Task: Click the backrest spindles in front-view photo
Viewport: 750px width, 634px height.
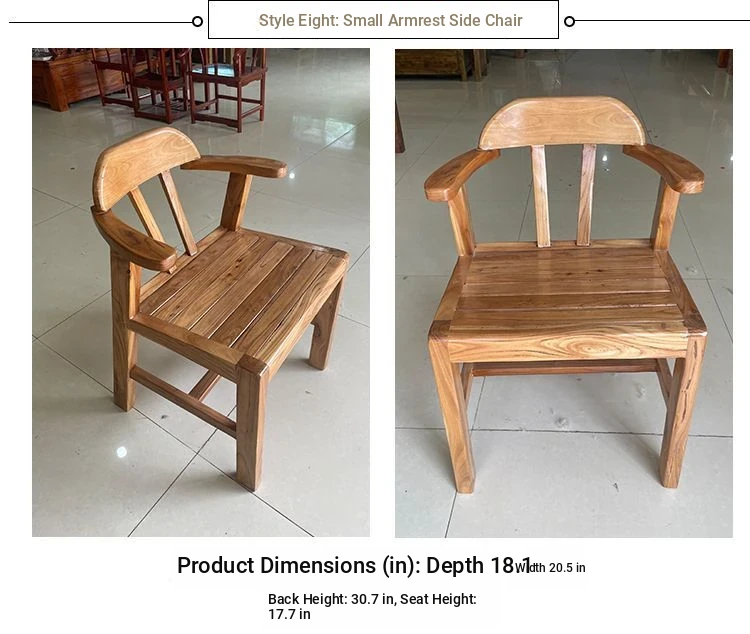Action: click(x=563, y=195)
